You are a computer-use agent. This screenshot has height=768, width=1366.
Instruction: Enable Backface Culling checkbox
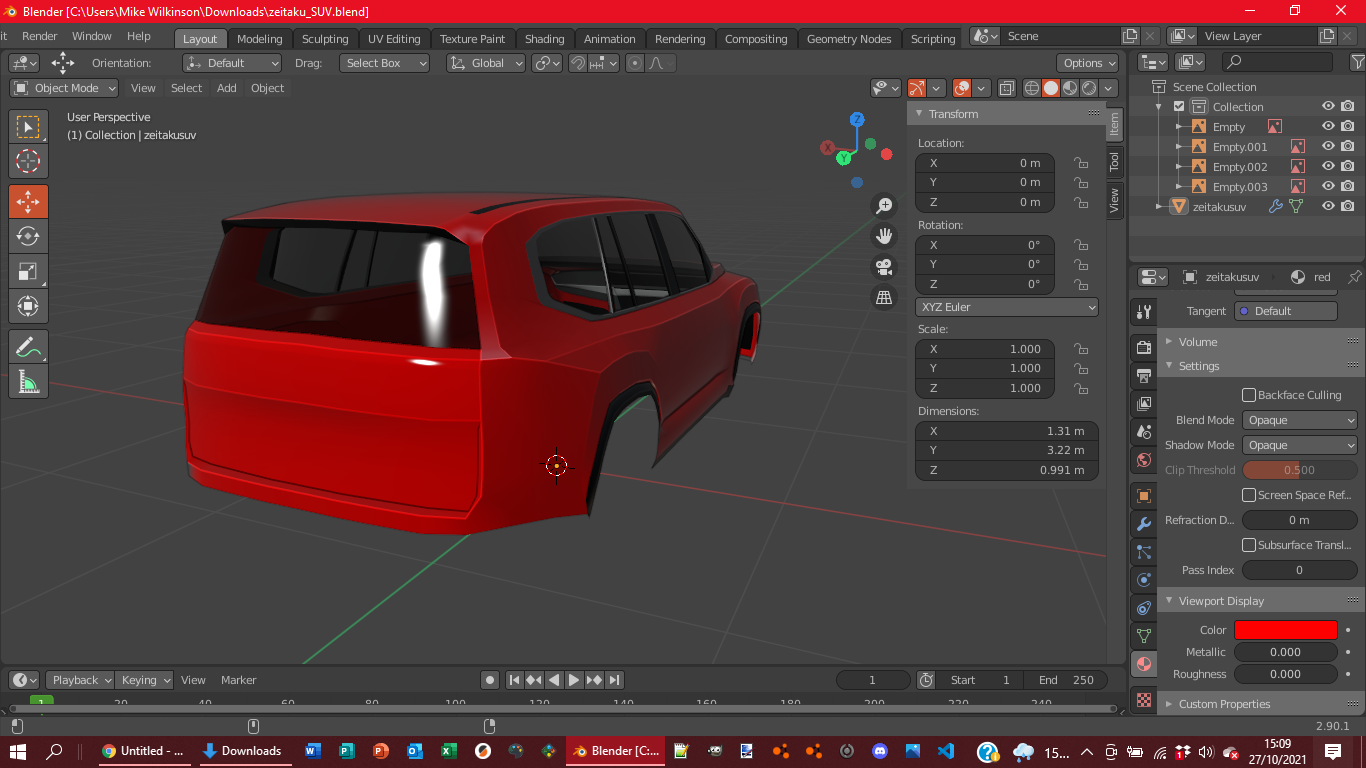(1249, 395)
